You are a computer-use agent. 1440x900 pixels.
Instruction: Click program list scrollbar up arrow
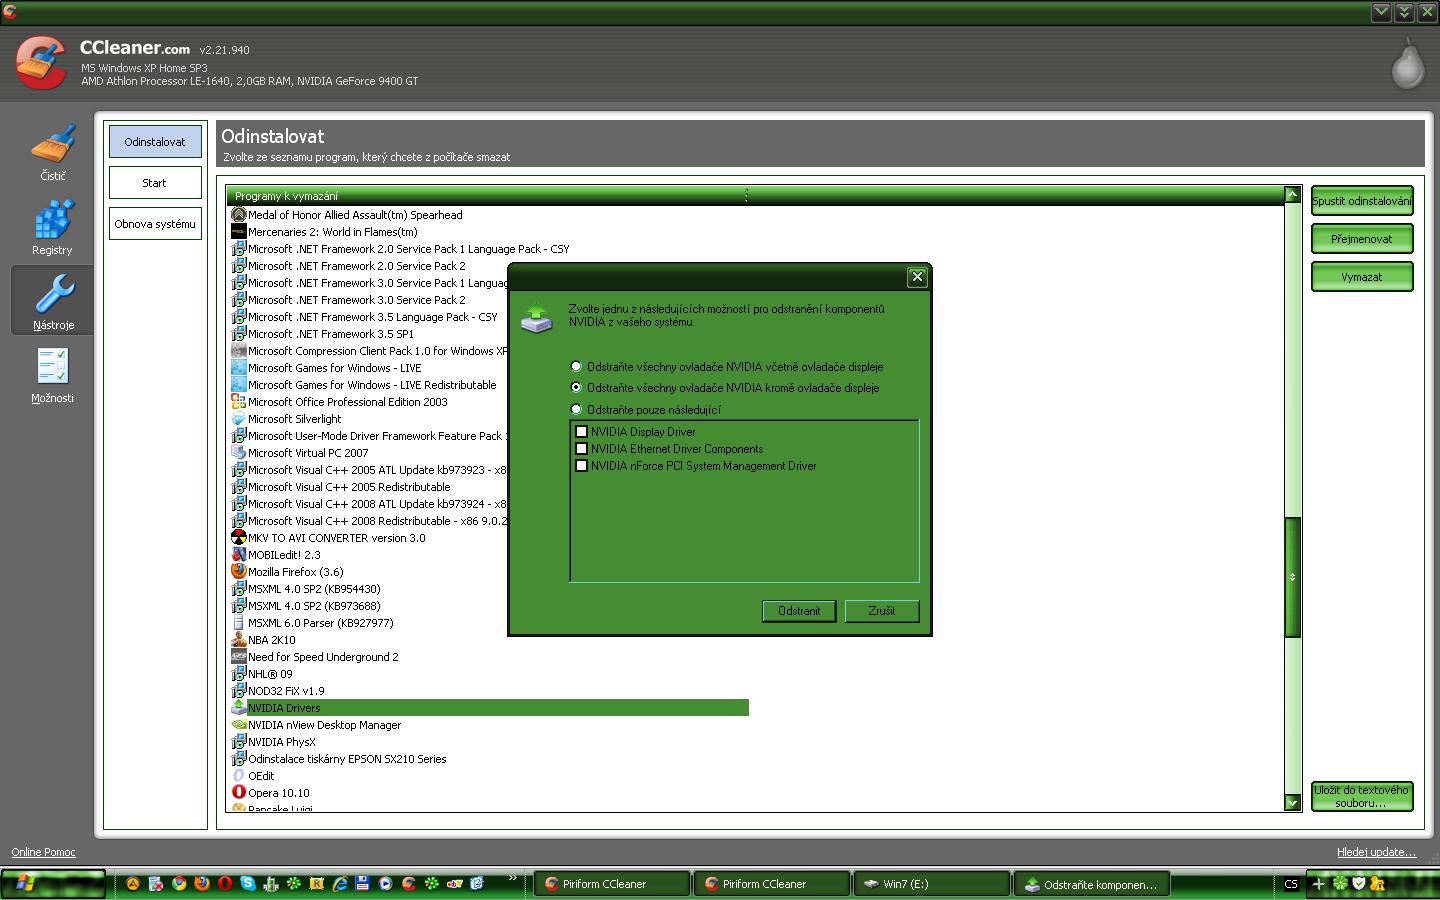[1292, 194]
